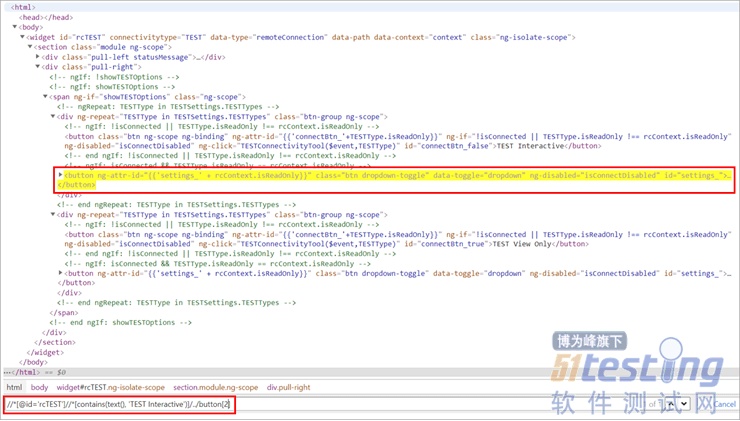The height and width of the screenshot is (421, 740).
Task: Select the button line with id connectBtn_false
Action: 396,141
